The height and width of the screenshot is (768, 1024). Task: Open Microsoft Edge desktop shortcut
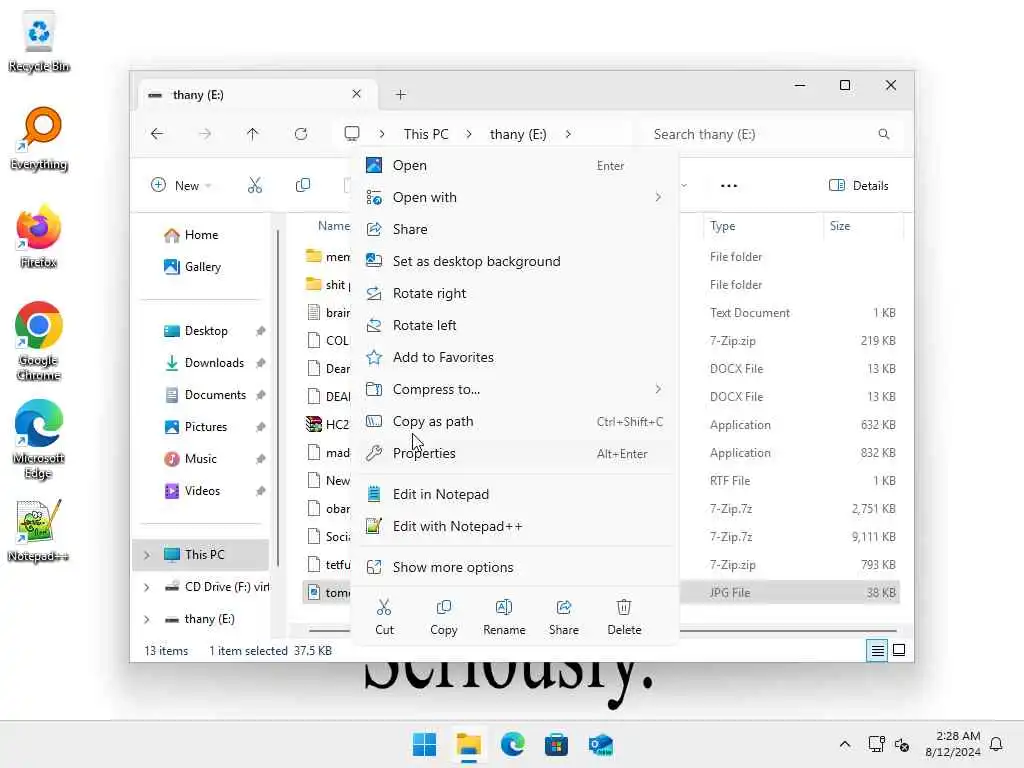point(39,439)
